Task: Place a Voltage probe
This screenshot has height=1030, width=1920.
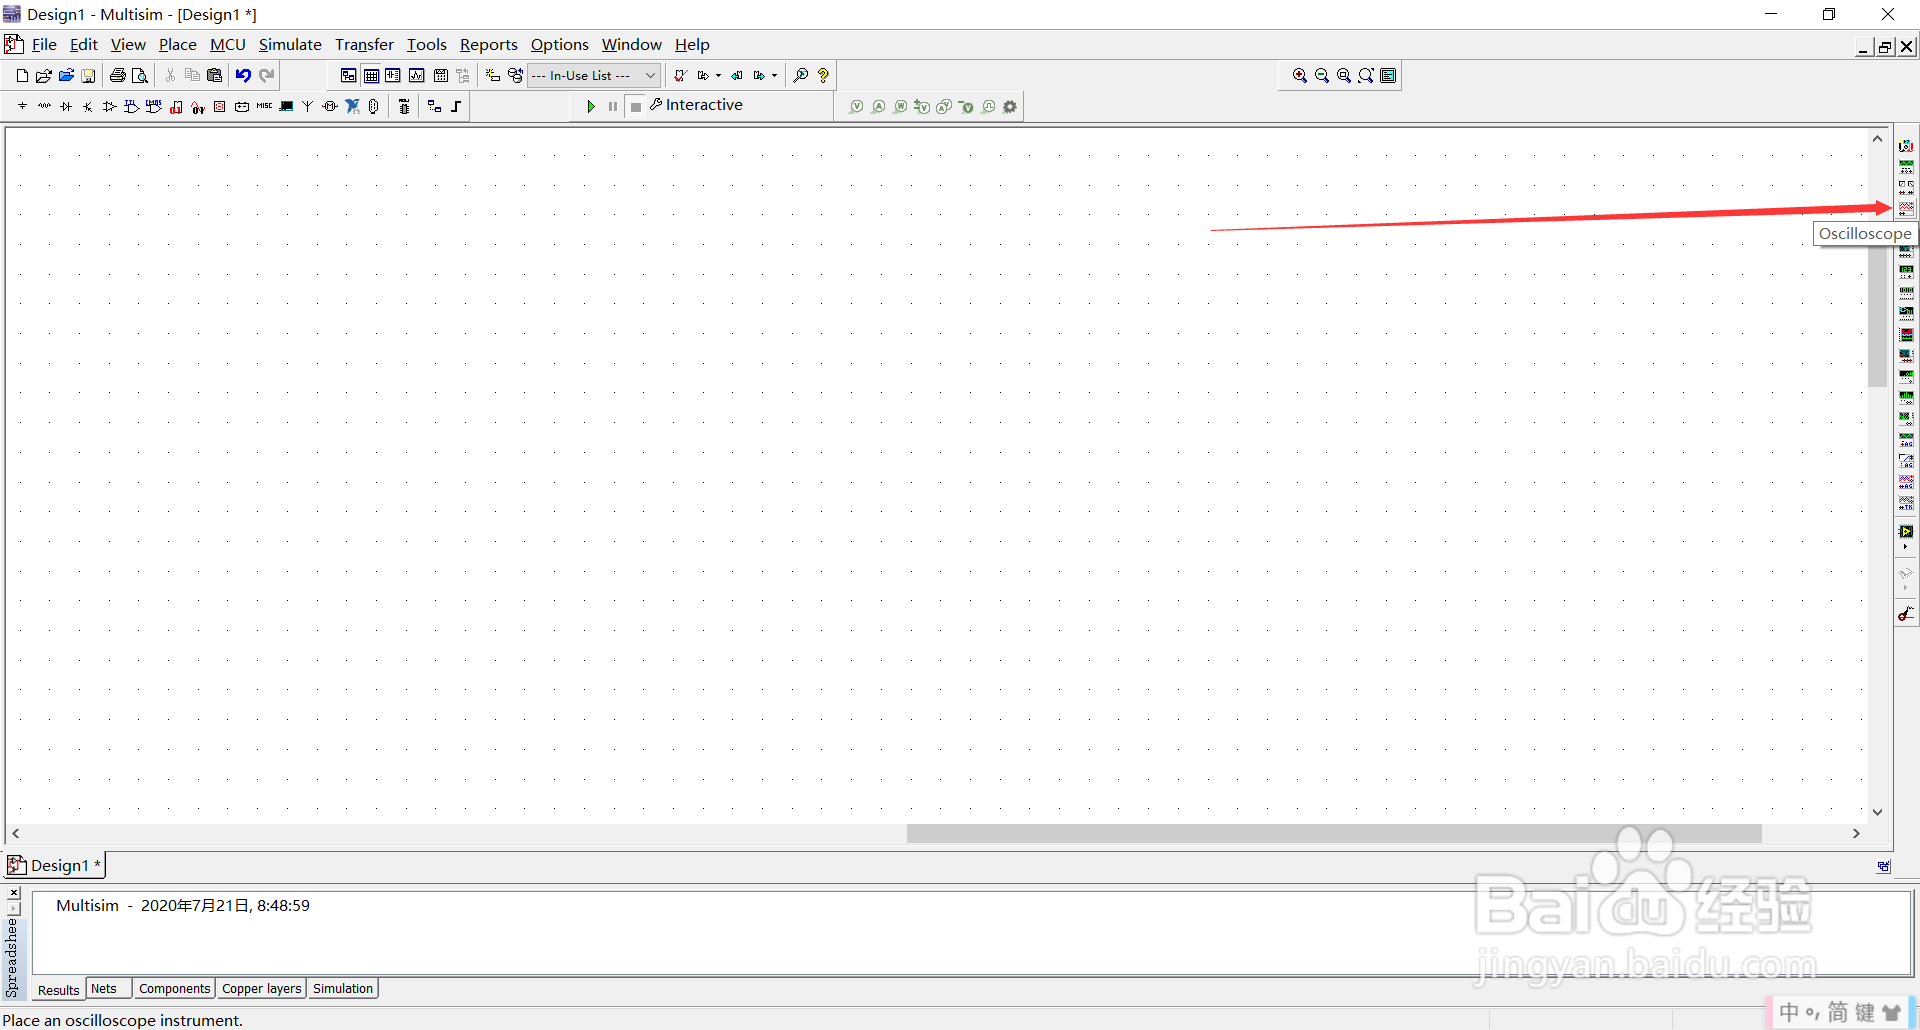Action: click(856, 106)
